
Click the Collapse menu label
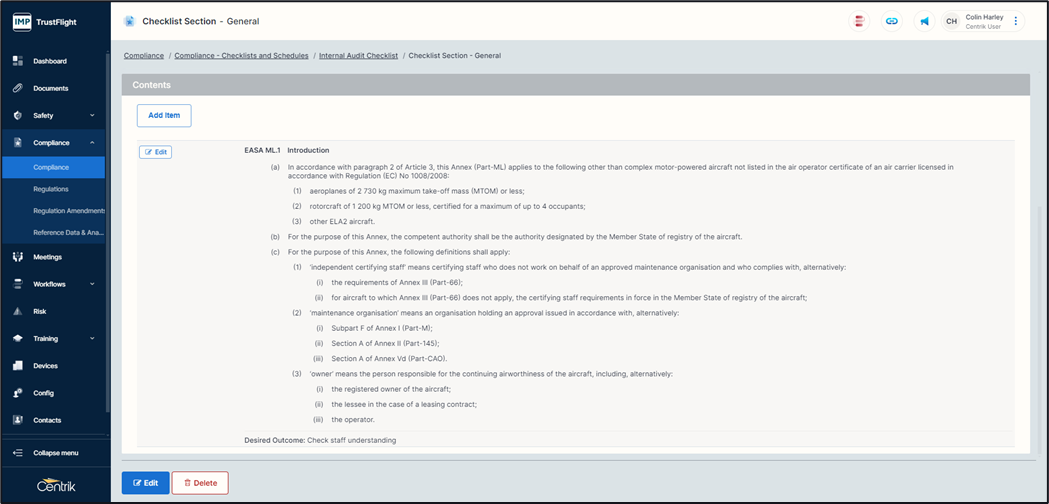coord(56,453)
